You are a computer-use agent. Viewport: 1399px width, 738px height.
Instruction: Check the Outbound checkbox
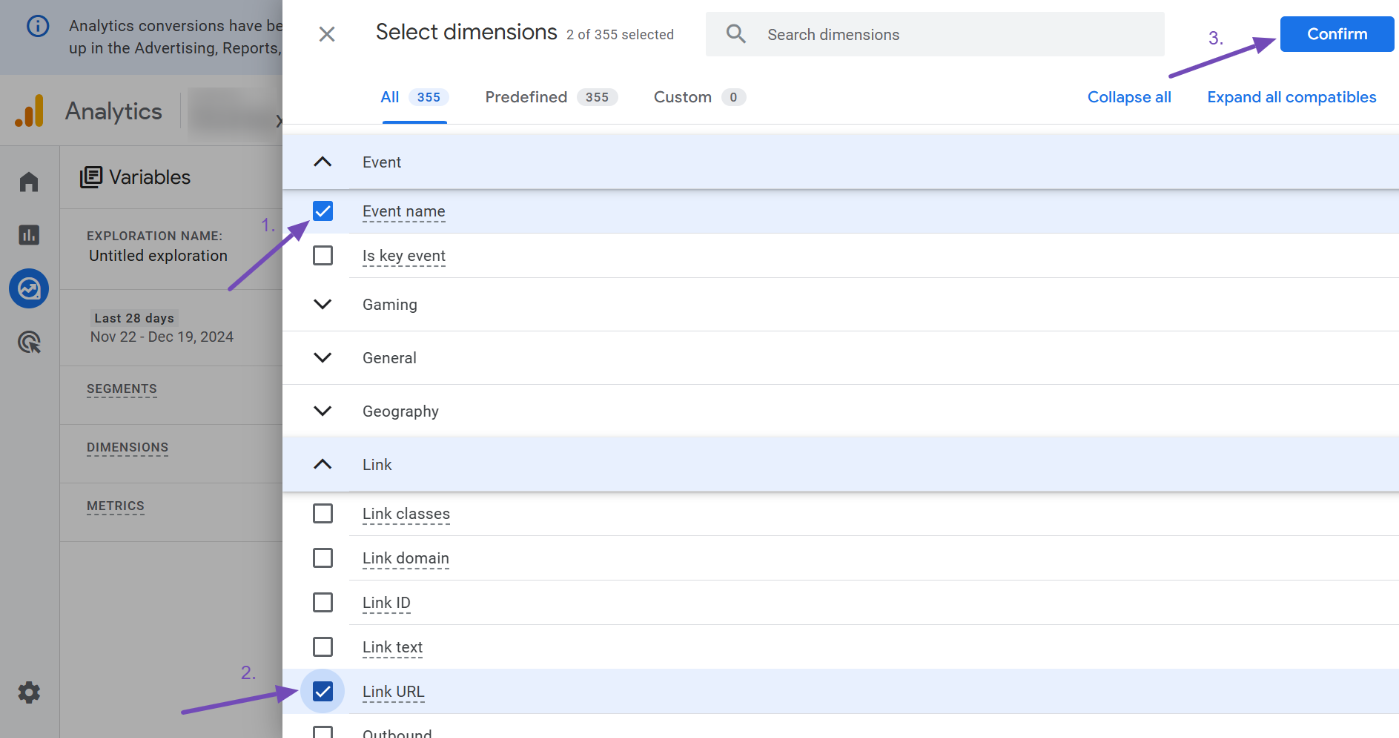323,733
